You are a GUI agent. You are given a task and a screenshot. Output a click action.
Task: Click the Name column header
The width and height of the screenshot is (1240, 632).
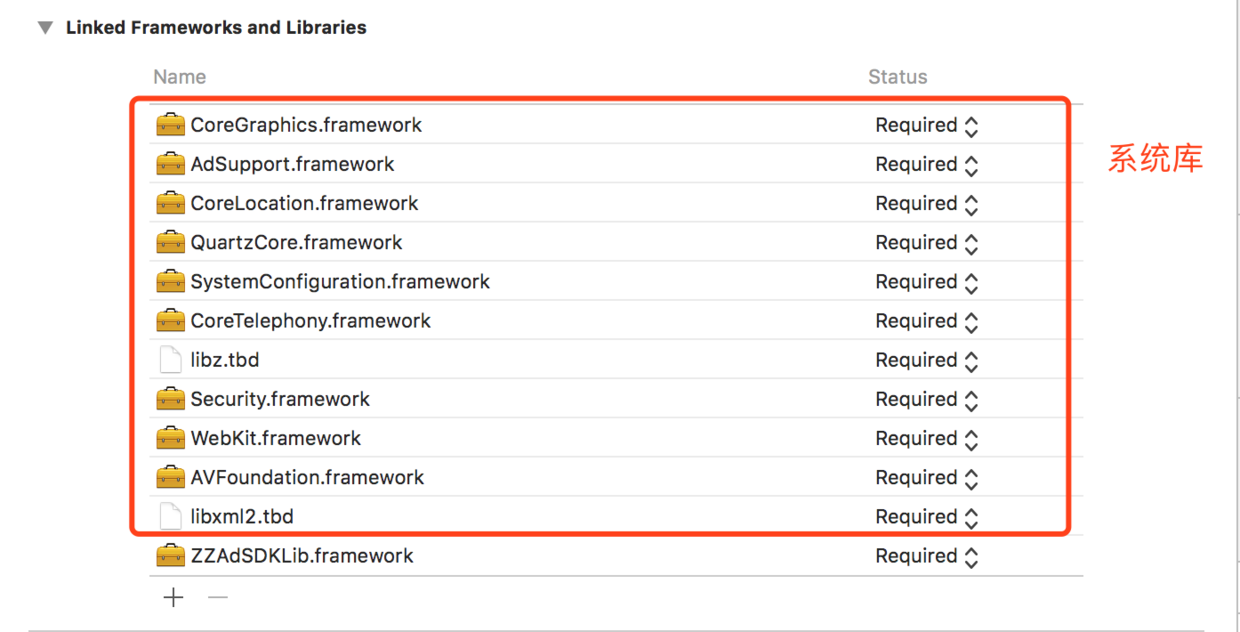click(179, 77)
